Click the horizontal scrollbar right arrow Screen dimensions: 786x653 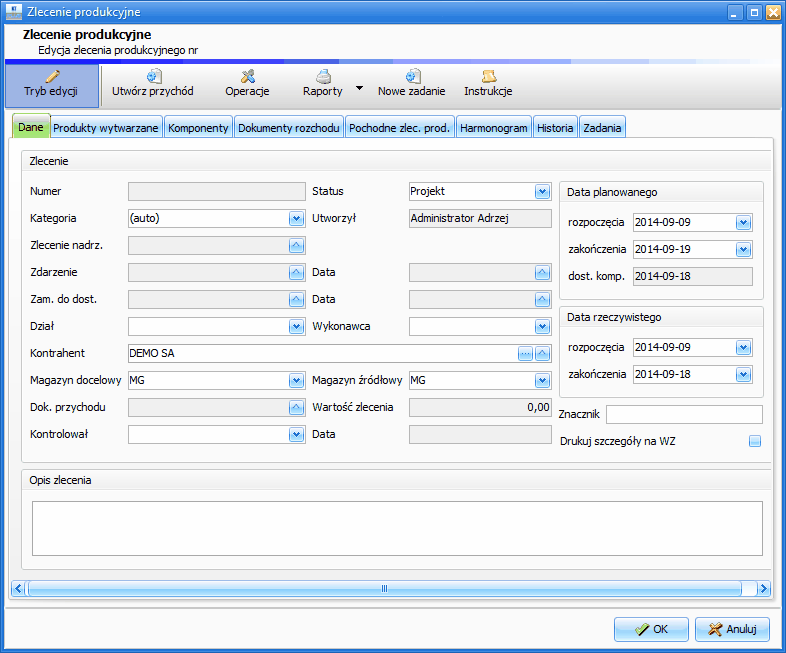(763, 588)
